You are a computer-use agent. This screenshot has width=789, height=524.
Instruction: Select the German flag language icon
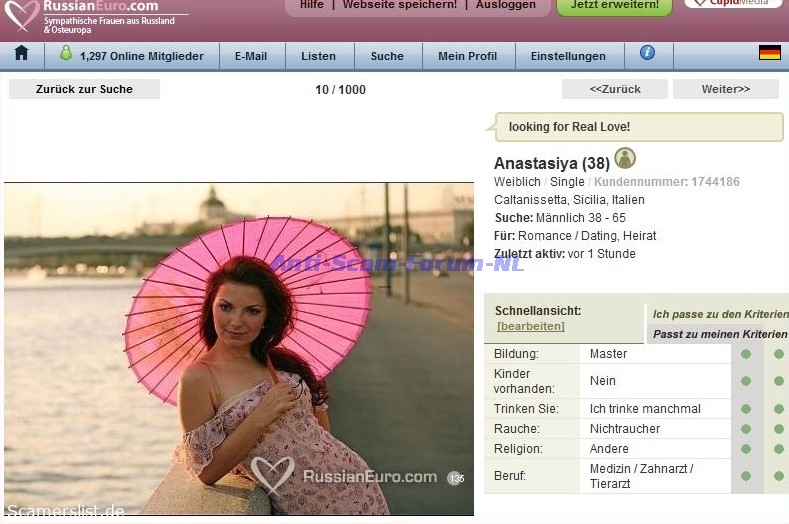tap(769, 53)
